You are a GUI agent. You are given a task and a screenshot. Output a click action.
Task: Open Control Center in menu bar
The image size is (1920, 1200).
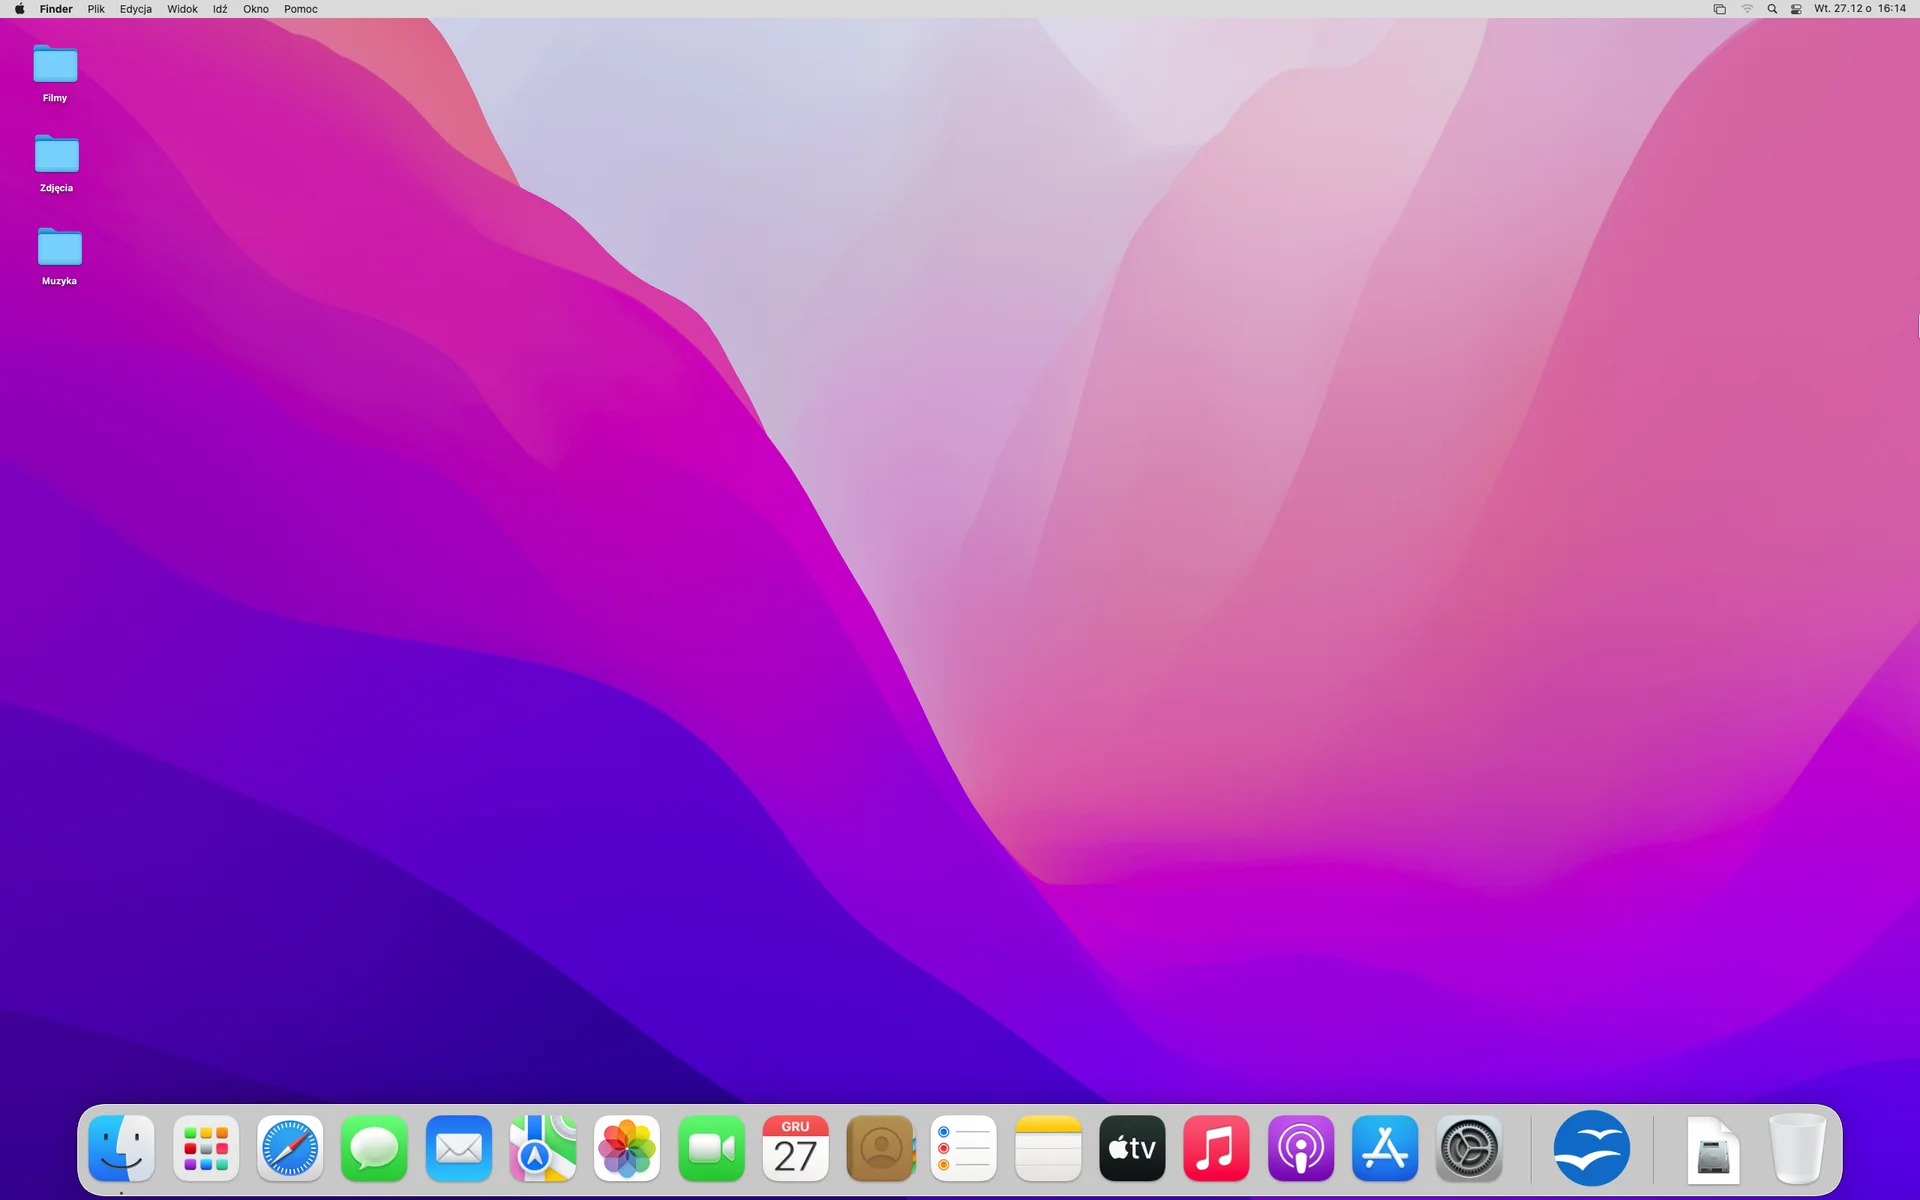(x=1796, y=9)
